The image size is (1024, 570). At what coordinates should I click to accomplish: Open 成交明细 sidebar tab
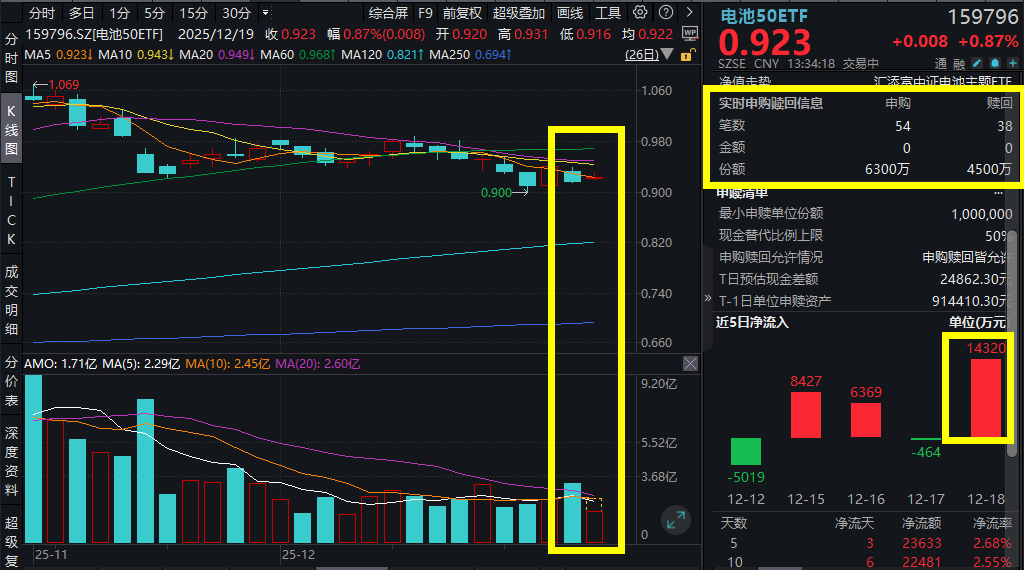tap(11, 300)
